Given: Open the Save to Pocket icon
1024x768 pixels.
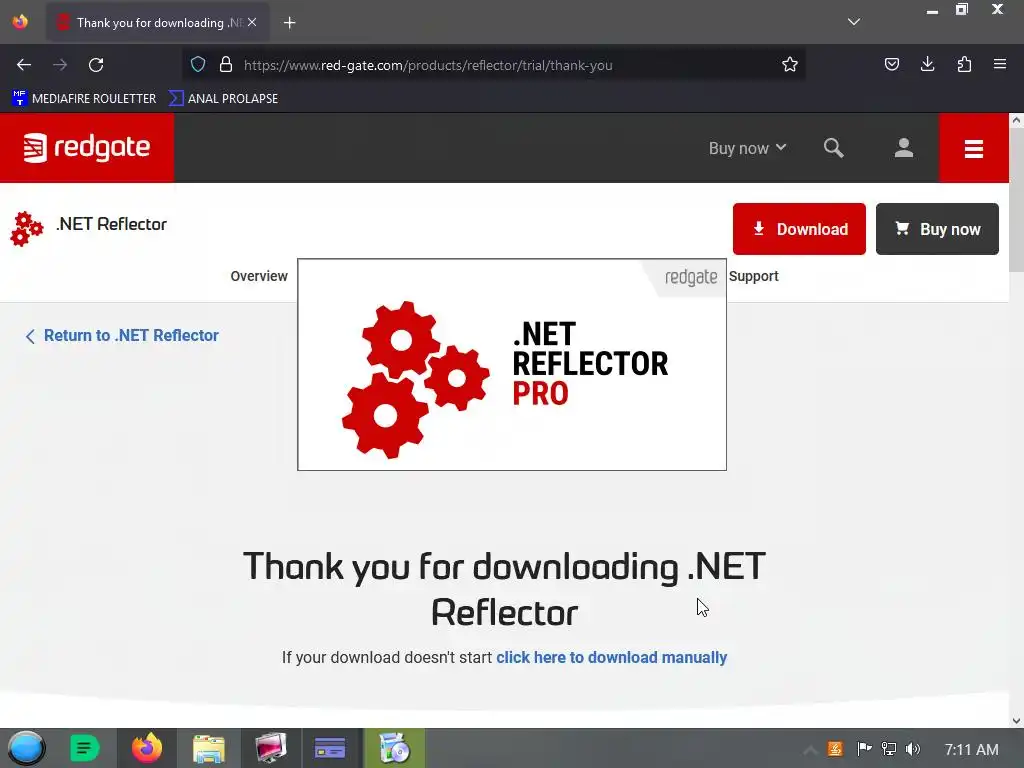Looking at the screenshot, I should [891, 64].
